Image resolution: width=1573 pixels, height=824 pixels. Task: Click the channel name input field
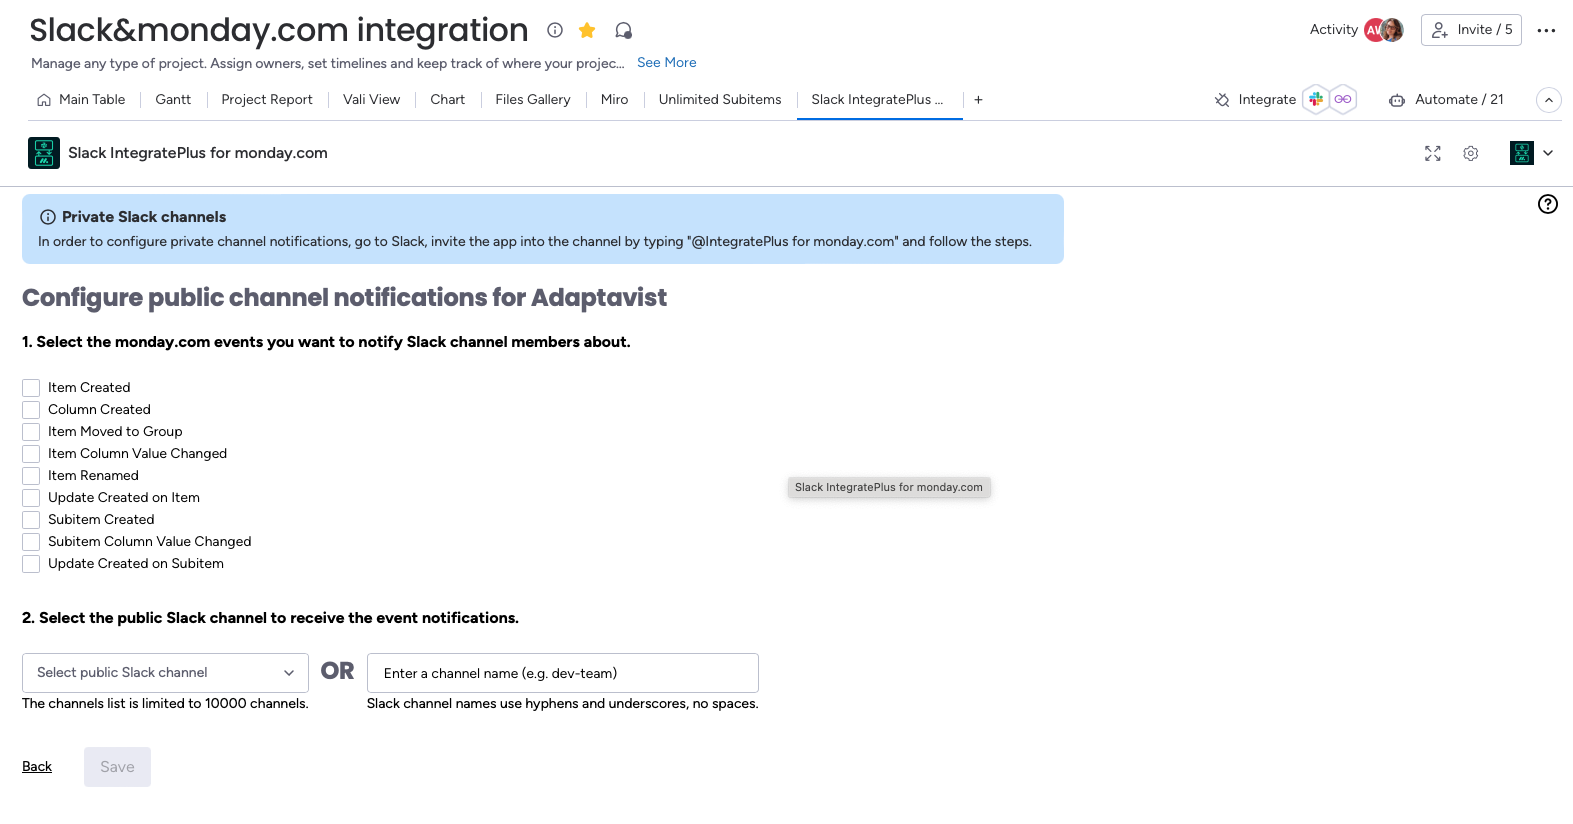(563, 673)
